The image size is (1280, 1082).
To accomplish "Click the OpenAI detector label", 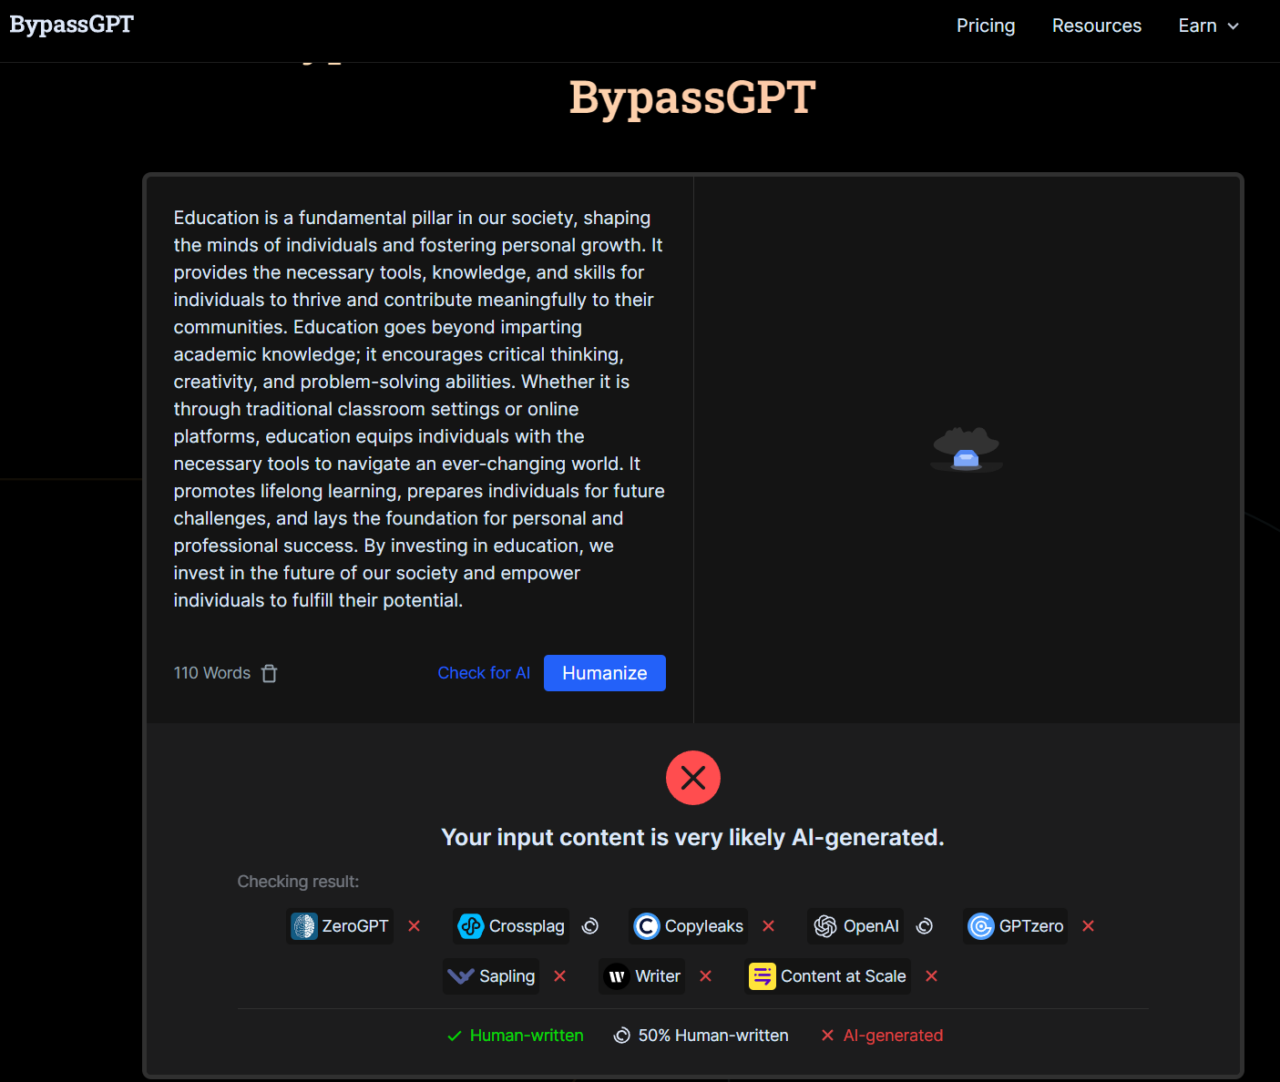I will [x=871, y=926].
